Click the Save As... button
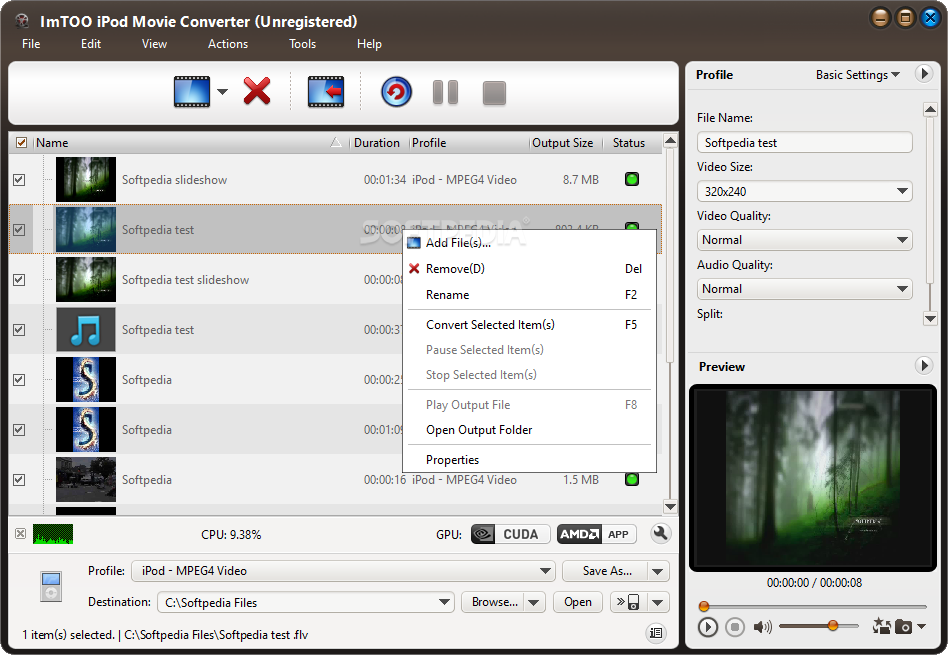The image size is (948, 655). coord(605,571)
